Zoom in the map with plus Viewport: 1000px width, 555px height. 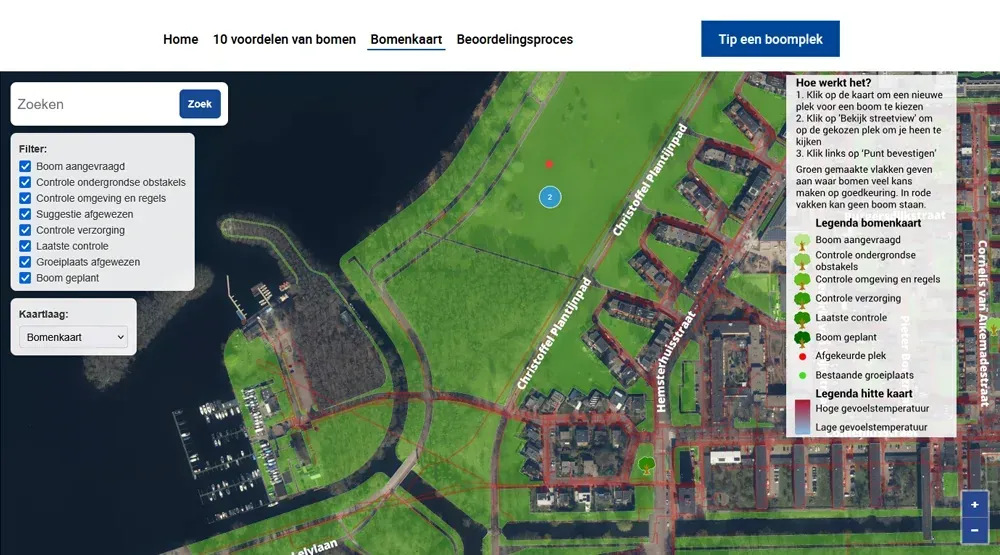974,505
